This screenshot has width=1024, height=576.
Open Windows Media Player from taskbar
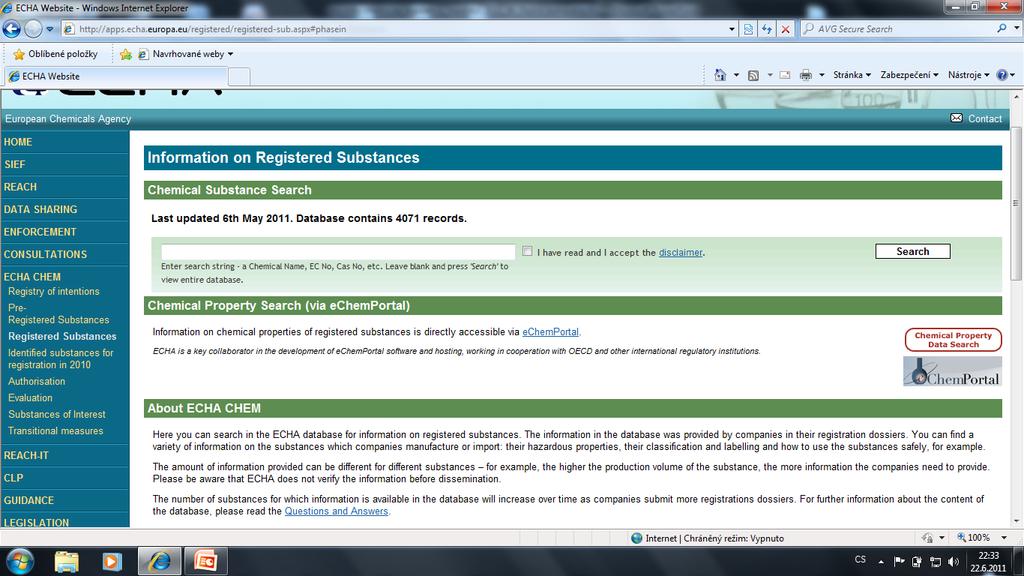[112, 562]
